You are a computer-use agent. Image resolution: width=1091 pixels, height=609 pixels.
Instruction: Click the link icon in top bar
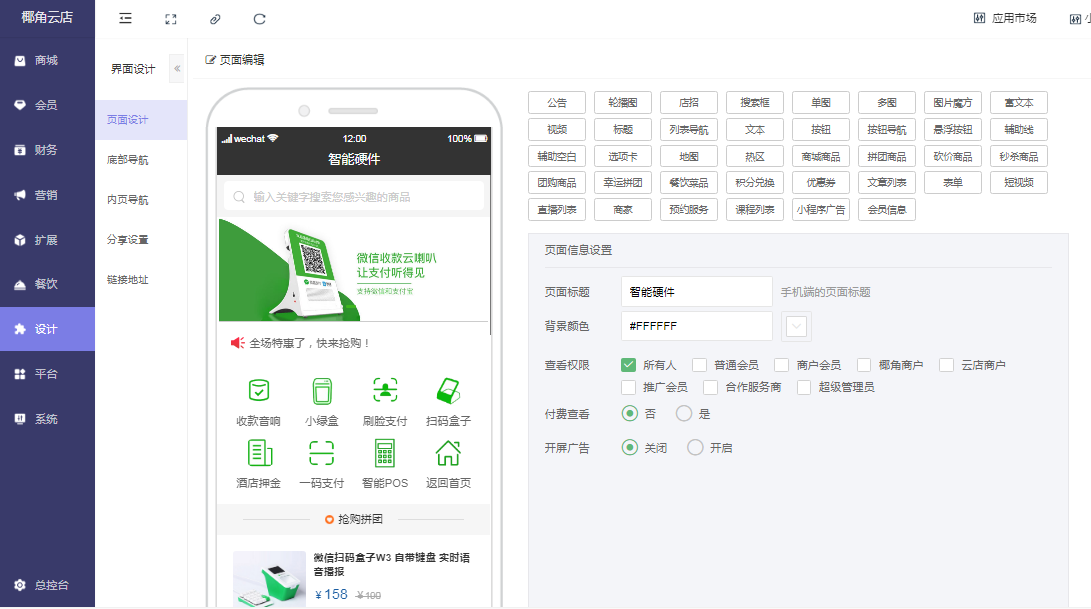coord(215,19)
